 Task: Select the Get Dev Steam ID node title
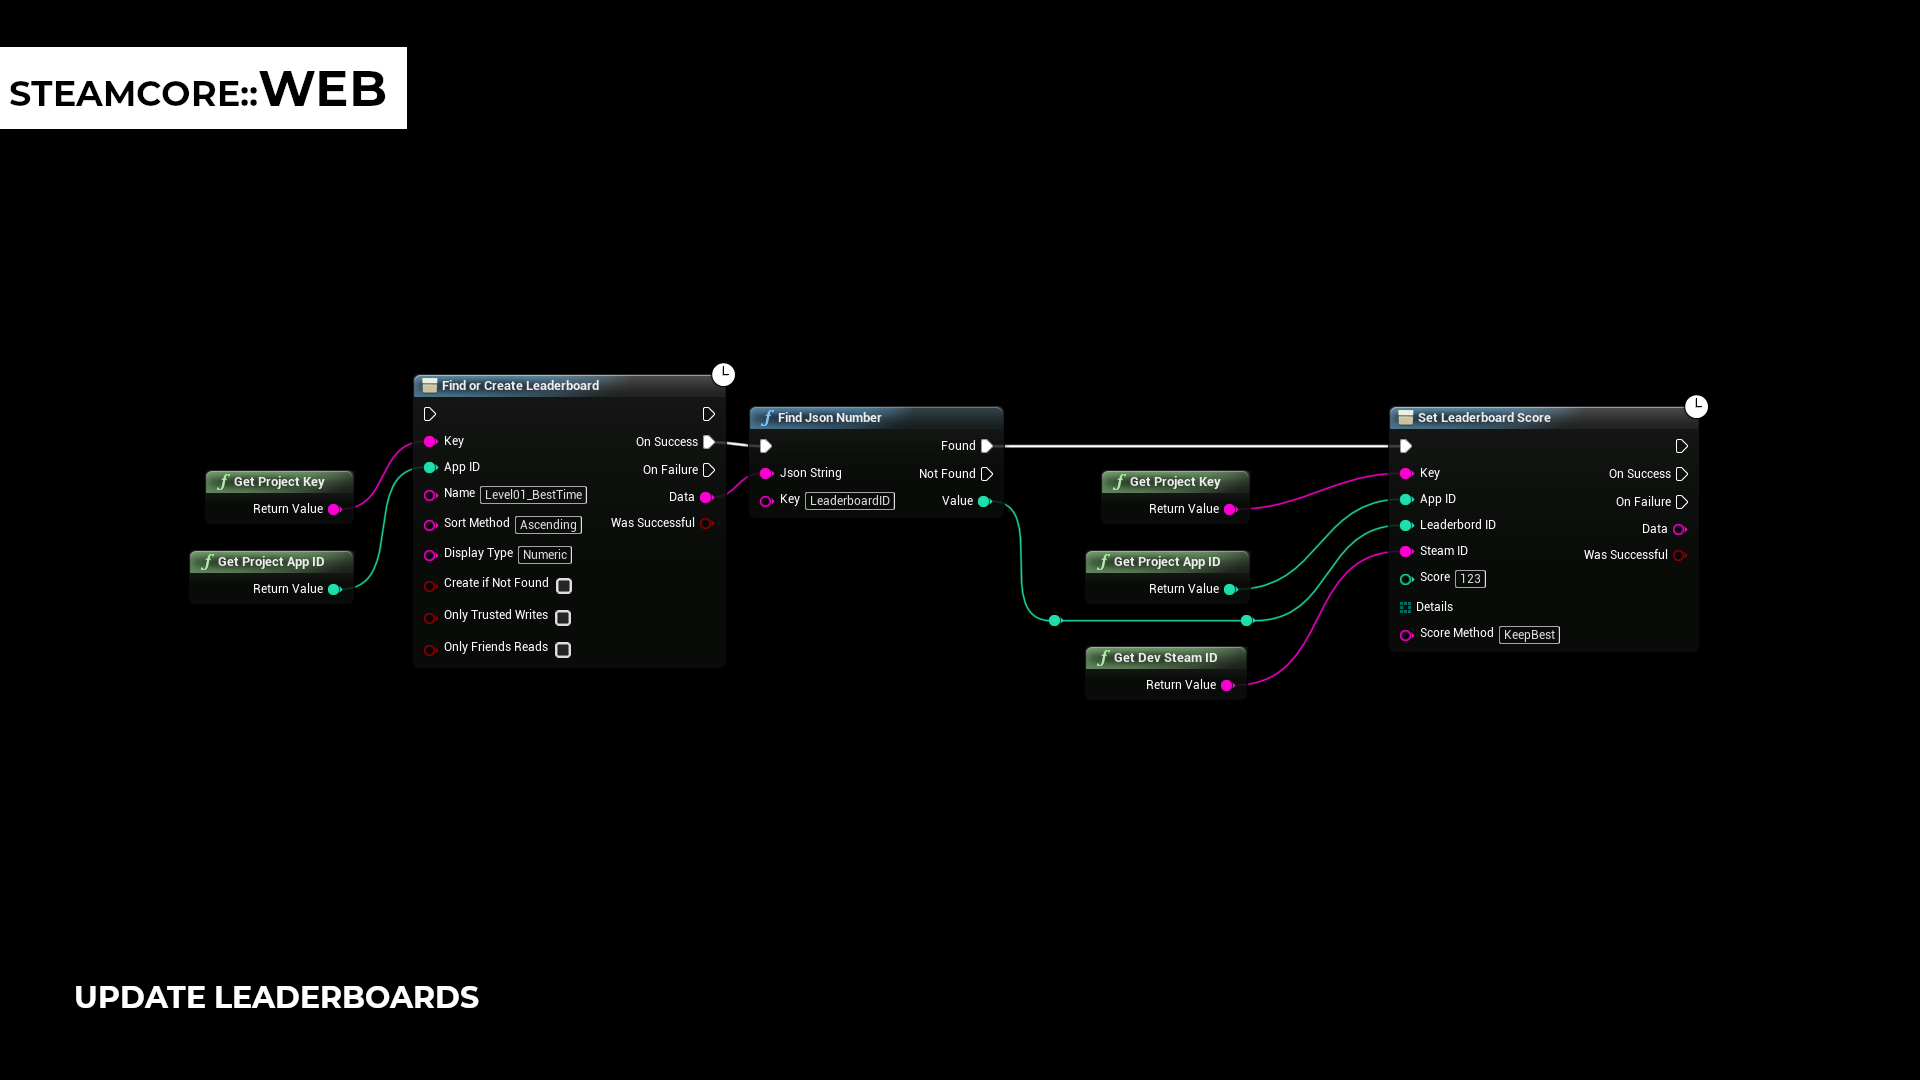point(1165,658)
